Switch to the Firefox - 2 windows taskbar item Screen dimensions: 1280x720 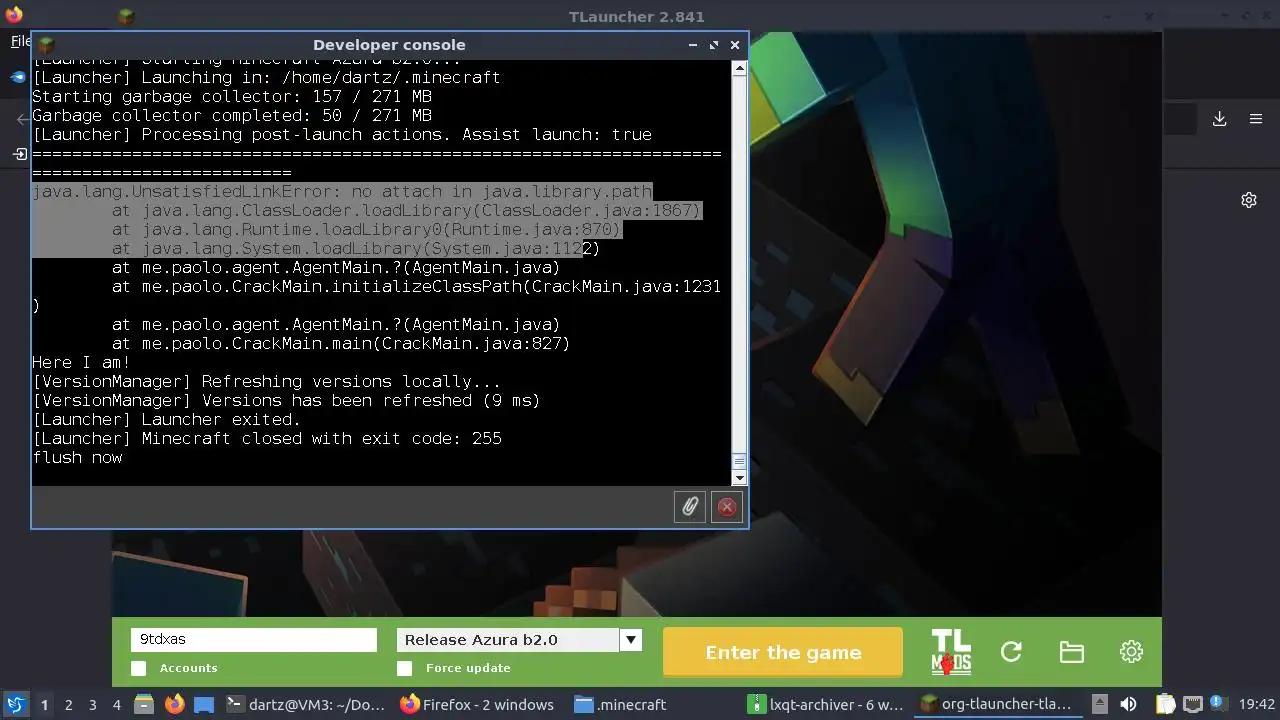[477, 704]
